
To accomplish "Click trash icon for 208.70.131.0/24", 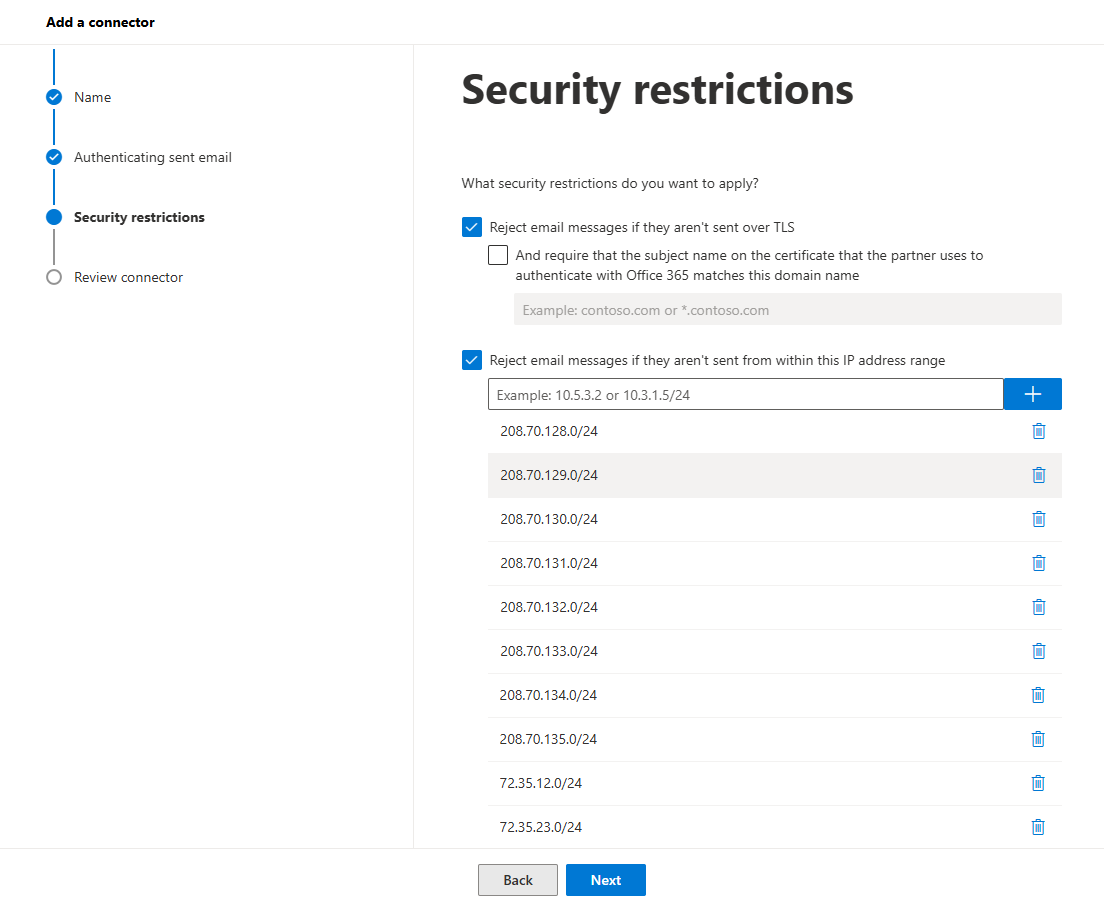I will click(x=1038, y=563).
